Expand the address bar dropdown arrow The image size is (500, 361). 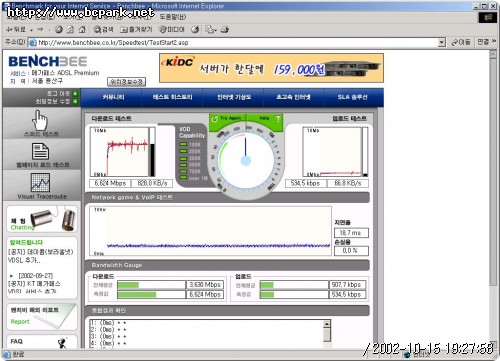(x=442, y=42)
